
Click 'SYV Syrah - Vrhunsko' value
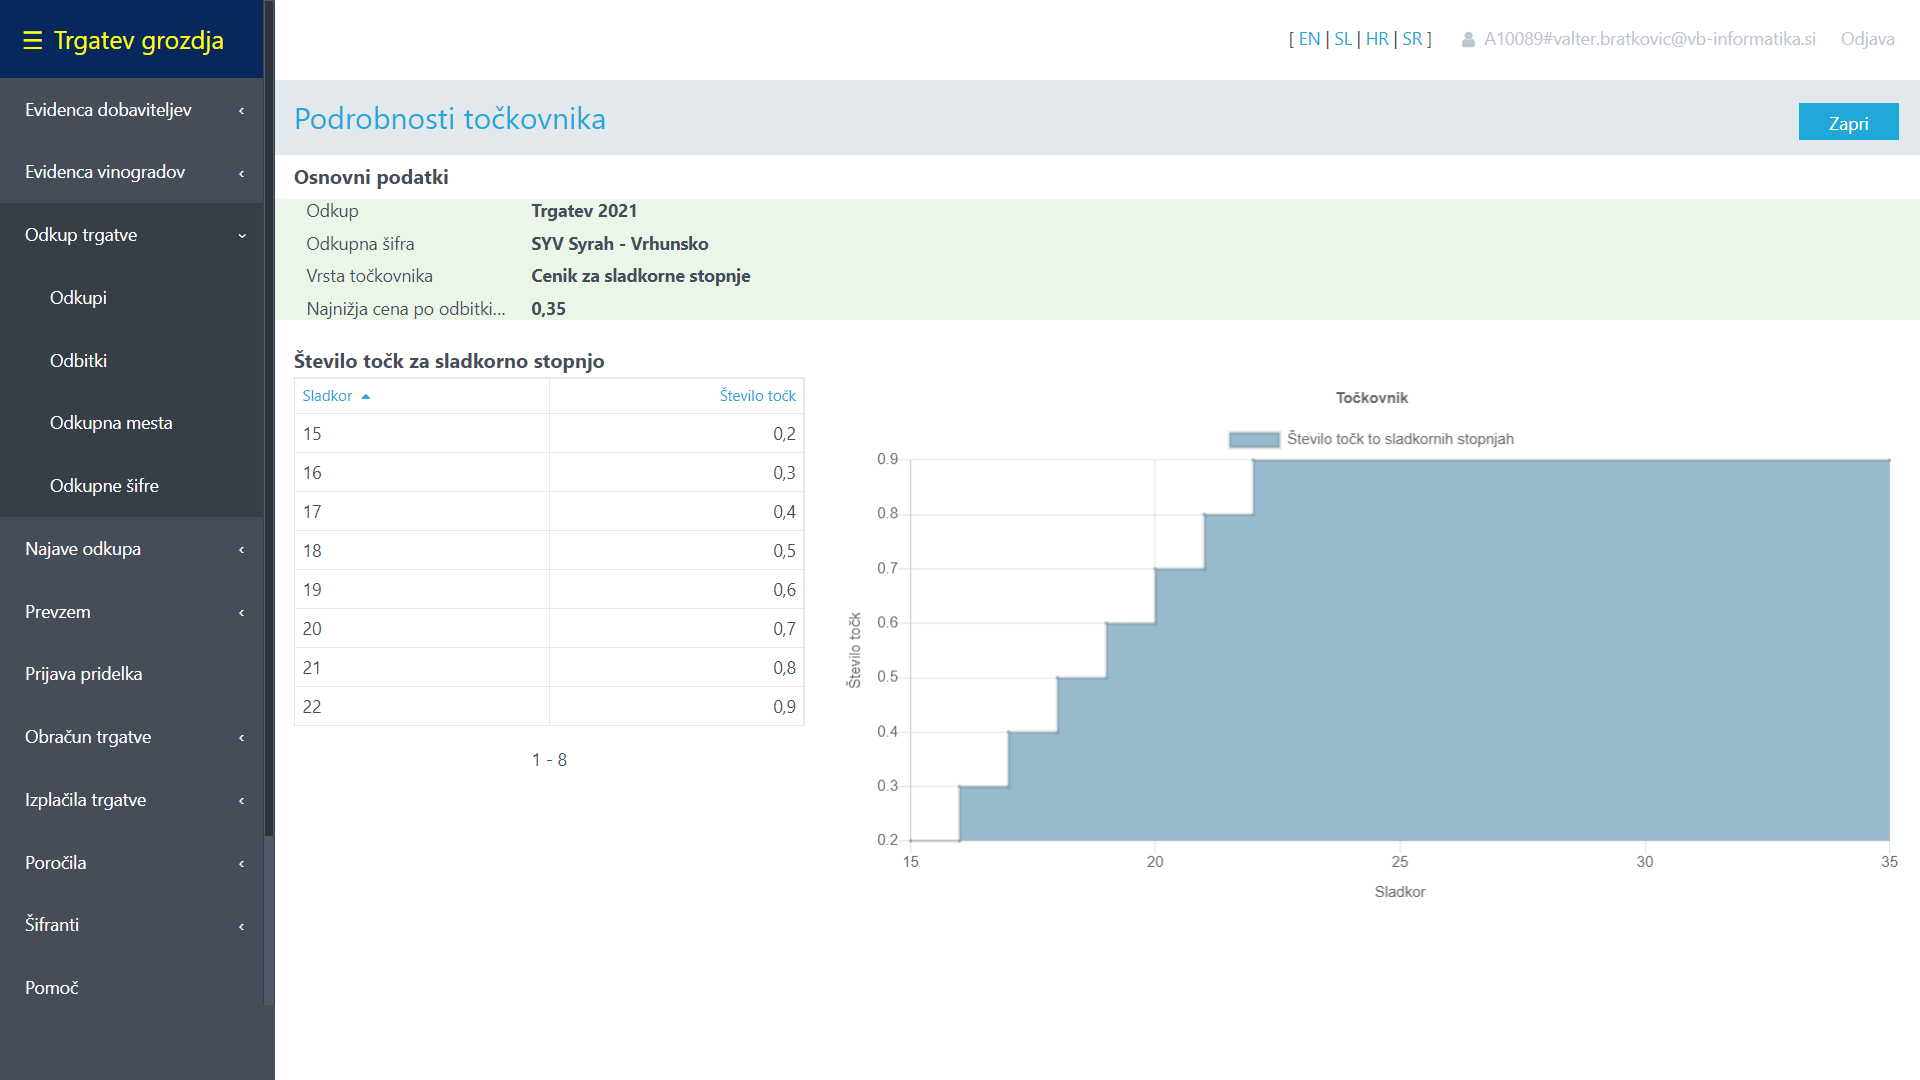coord(620,244)
